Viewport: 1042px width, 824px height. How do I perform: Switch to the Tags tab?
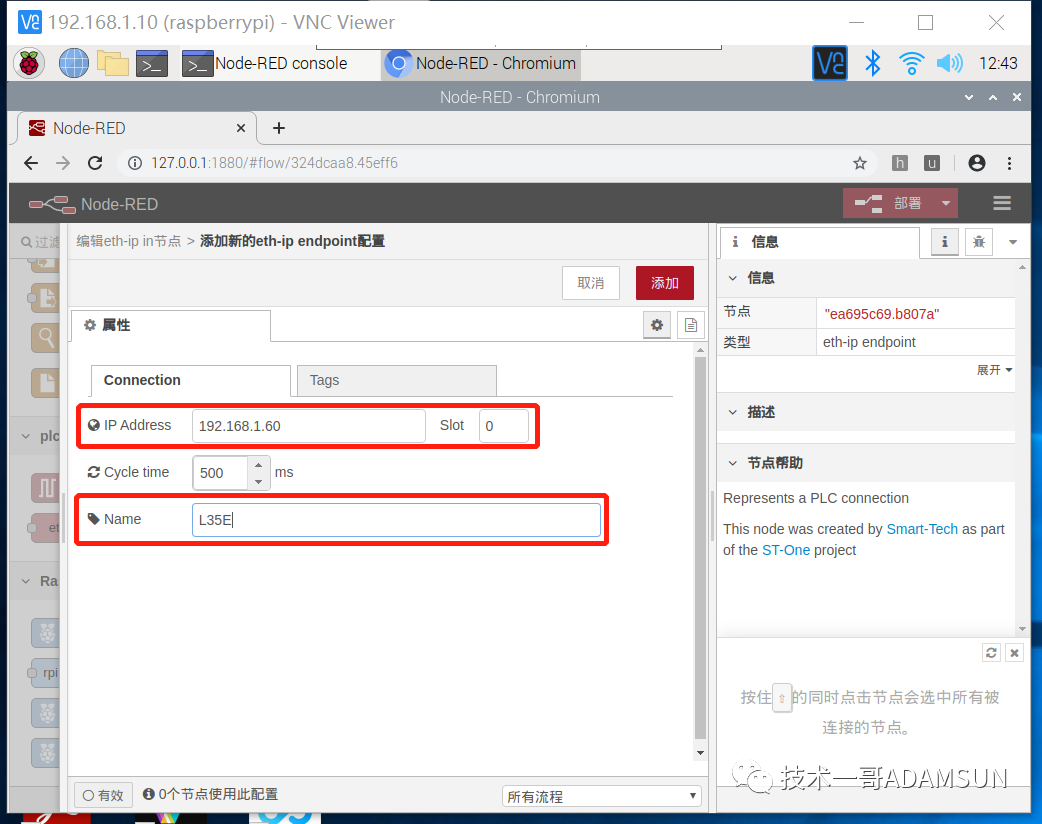(324, 381)
